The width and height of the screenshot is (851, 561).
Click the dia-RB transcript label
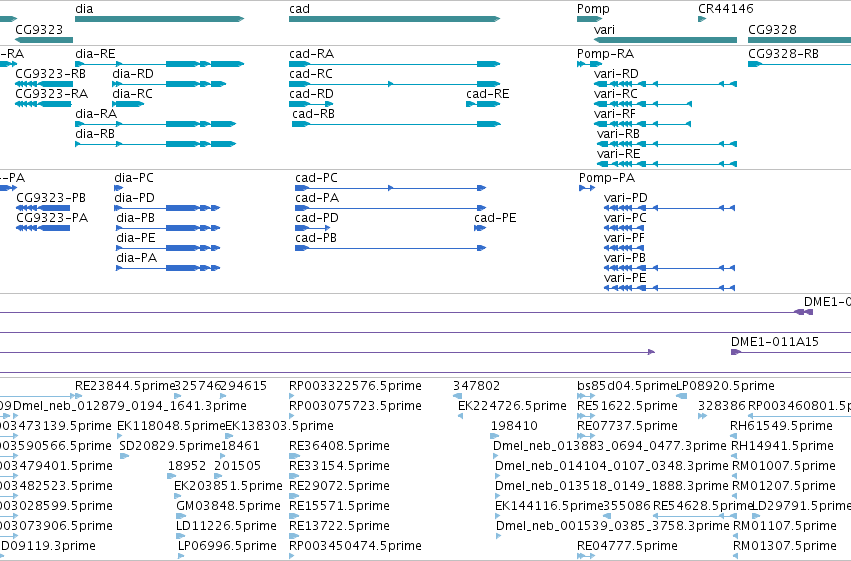pos(95,134)
